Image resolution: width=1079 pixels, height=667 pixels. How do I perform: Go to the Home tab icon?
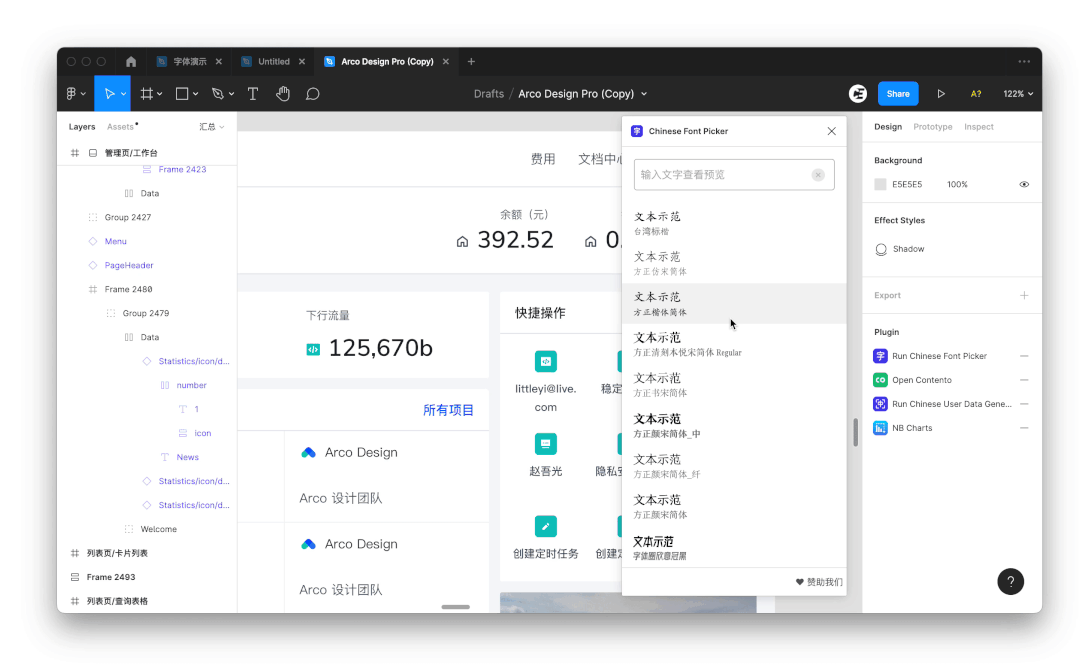(131, 61)
